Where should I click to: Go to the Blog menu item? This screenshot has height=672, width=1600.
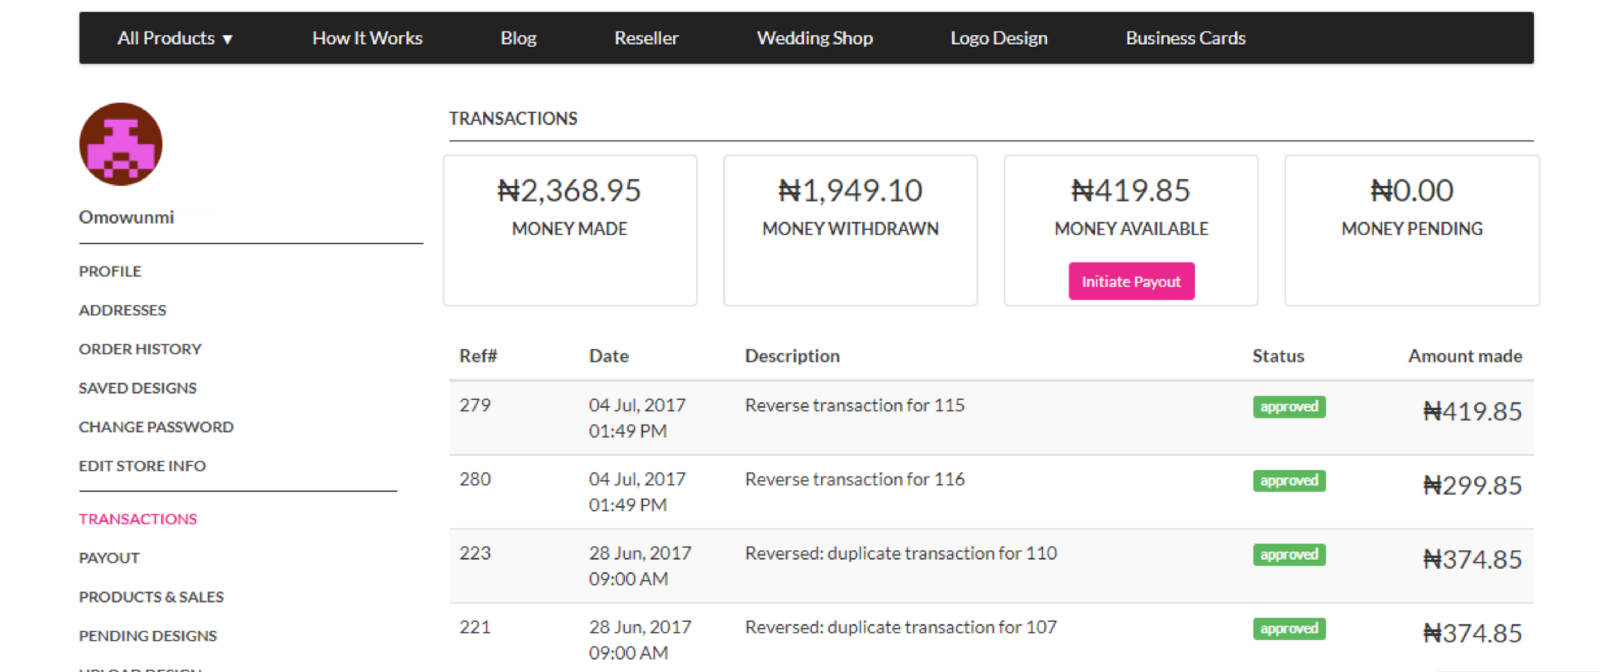point(518,38)
